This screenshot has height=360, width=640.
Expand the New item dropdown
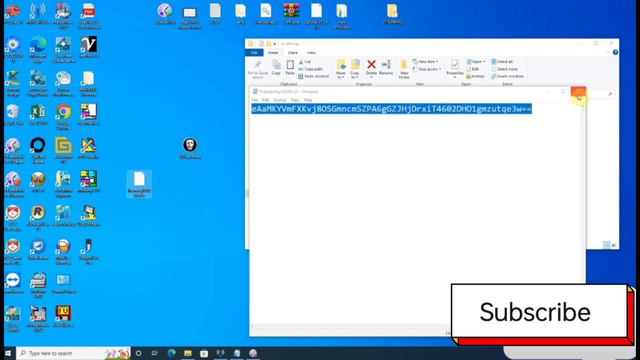[x=426, y=62]
